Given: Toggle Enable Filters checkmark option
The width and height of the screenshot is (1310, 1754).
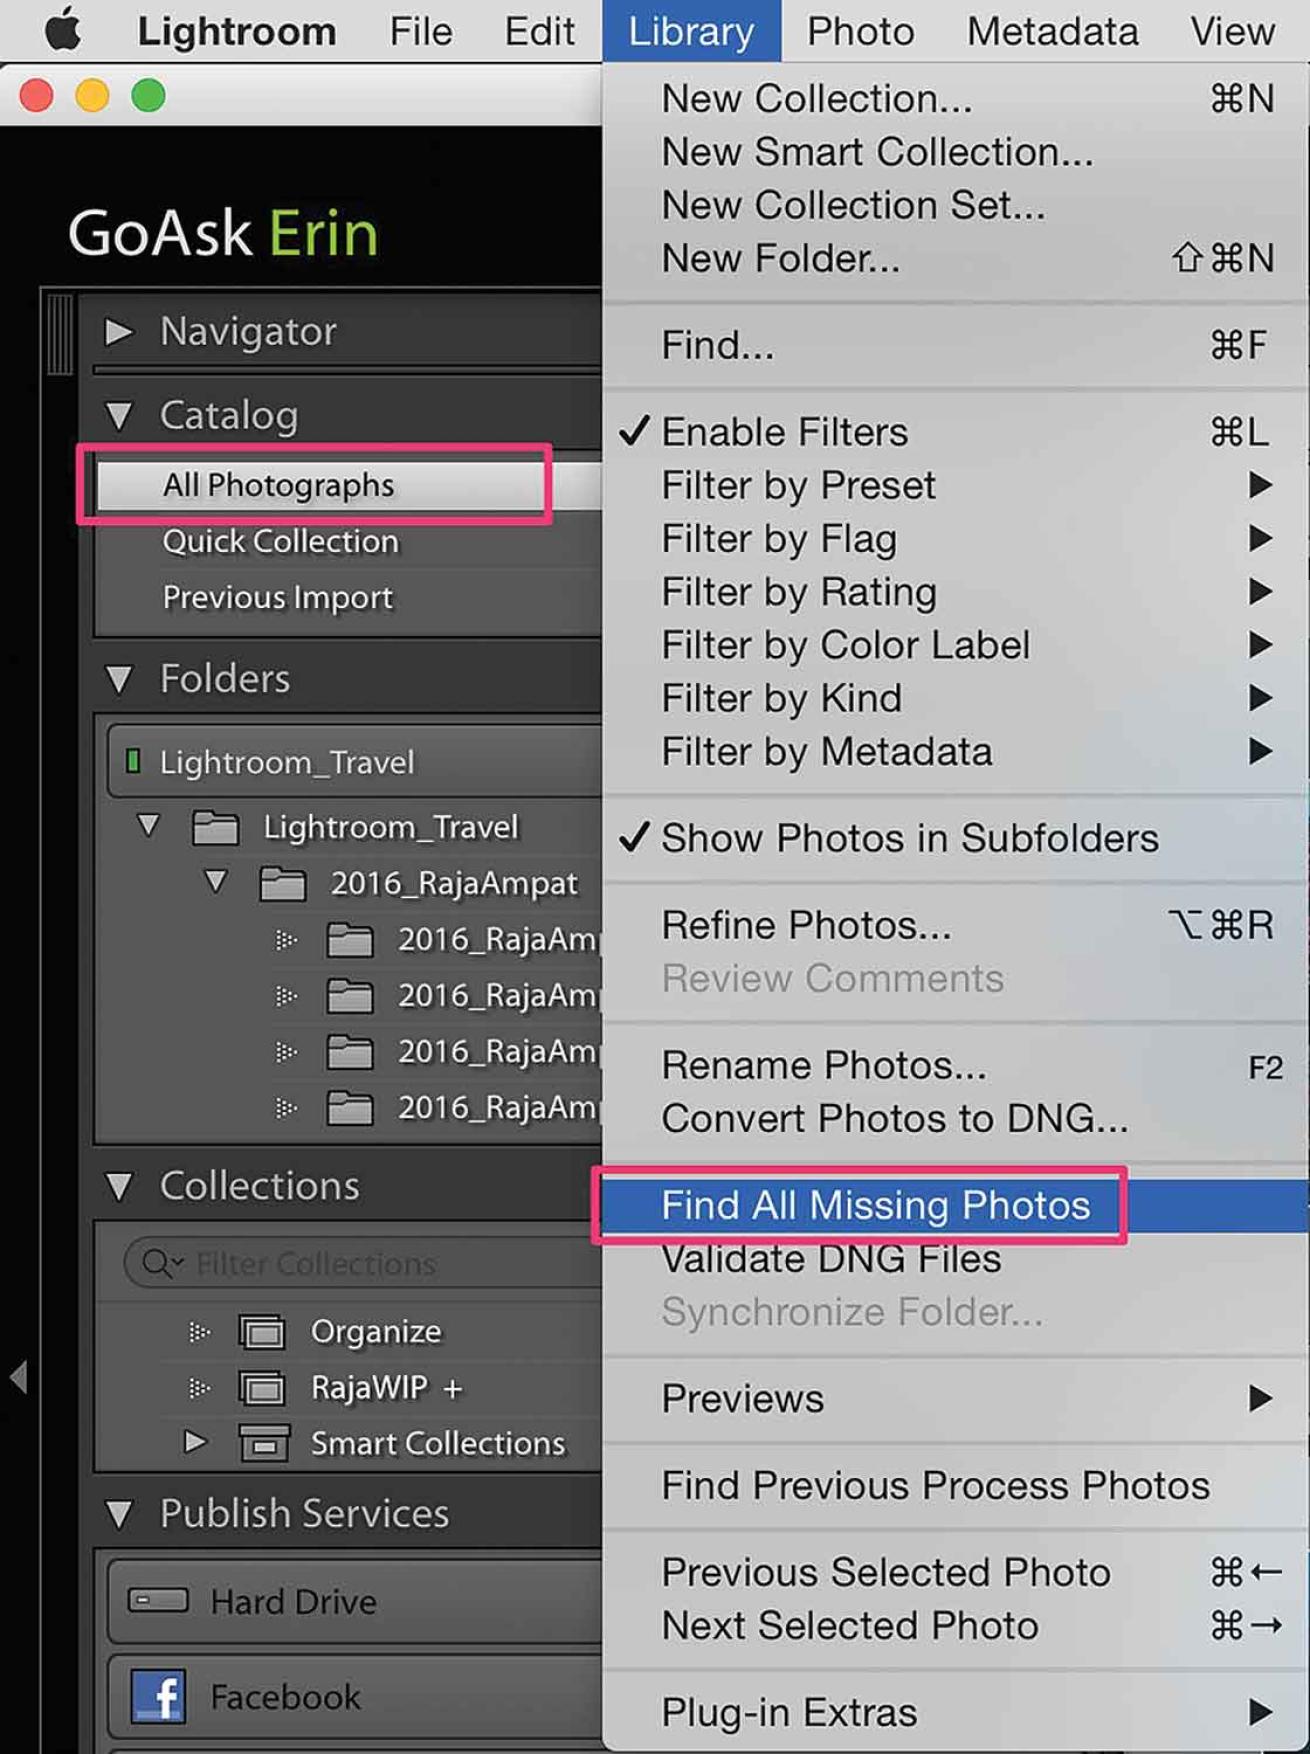Looking at the screenshot, I should coord(784,432).
